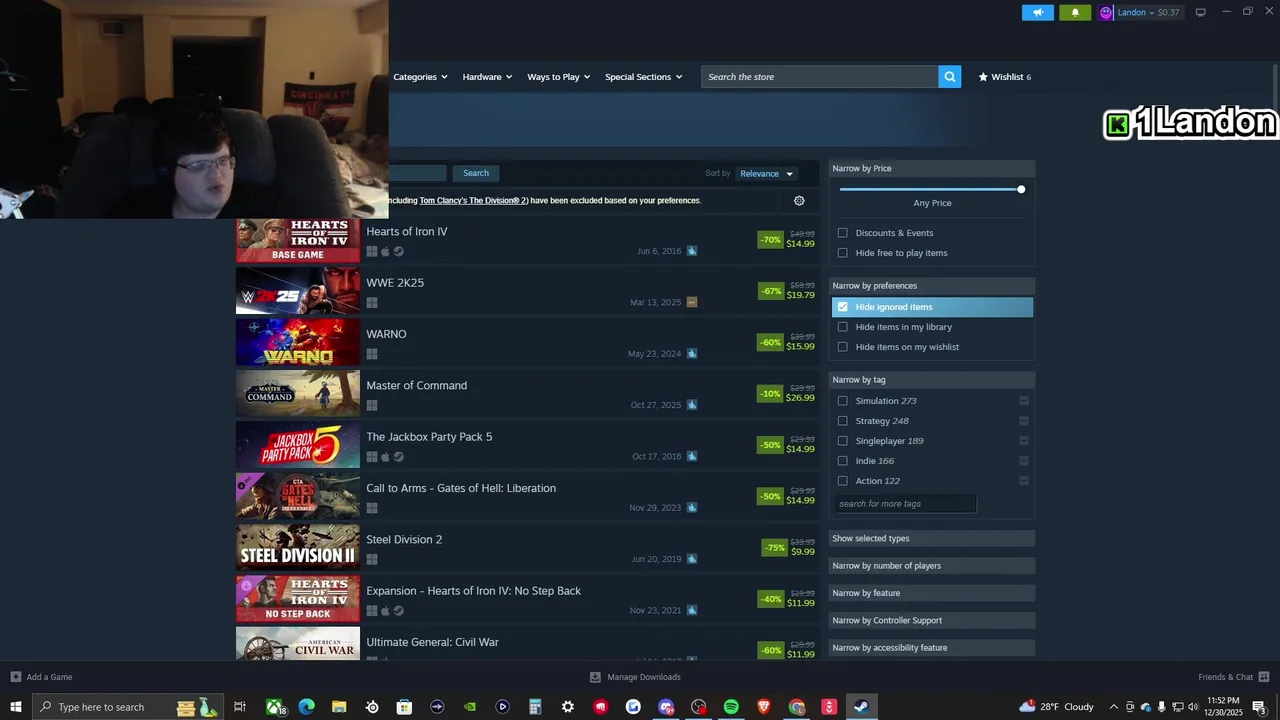The image size is (1280, 720).
Task: Check Hide items in my library
Action: 842,327
